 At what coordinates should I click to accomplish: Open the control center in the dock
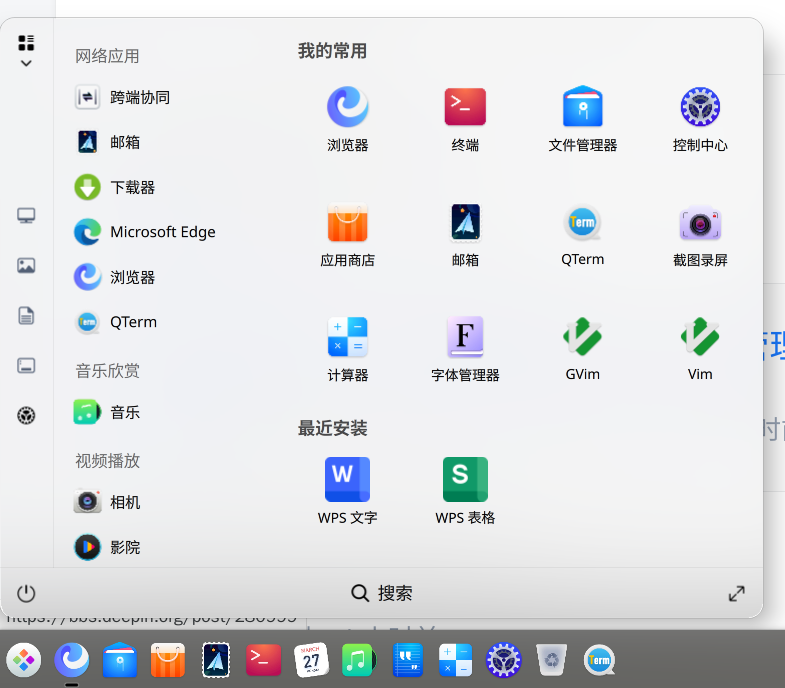point(503,660)
